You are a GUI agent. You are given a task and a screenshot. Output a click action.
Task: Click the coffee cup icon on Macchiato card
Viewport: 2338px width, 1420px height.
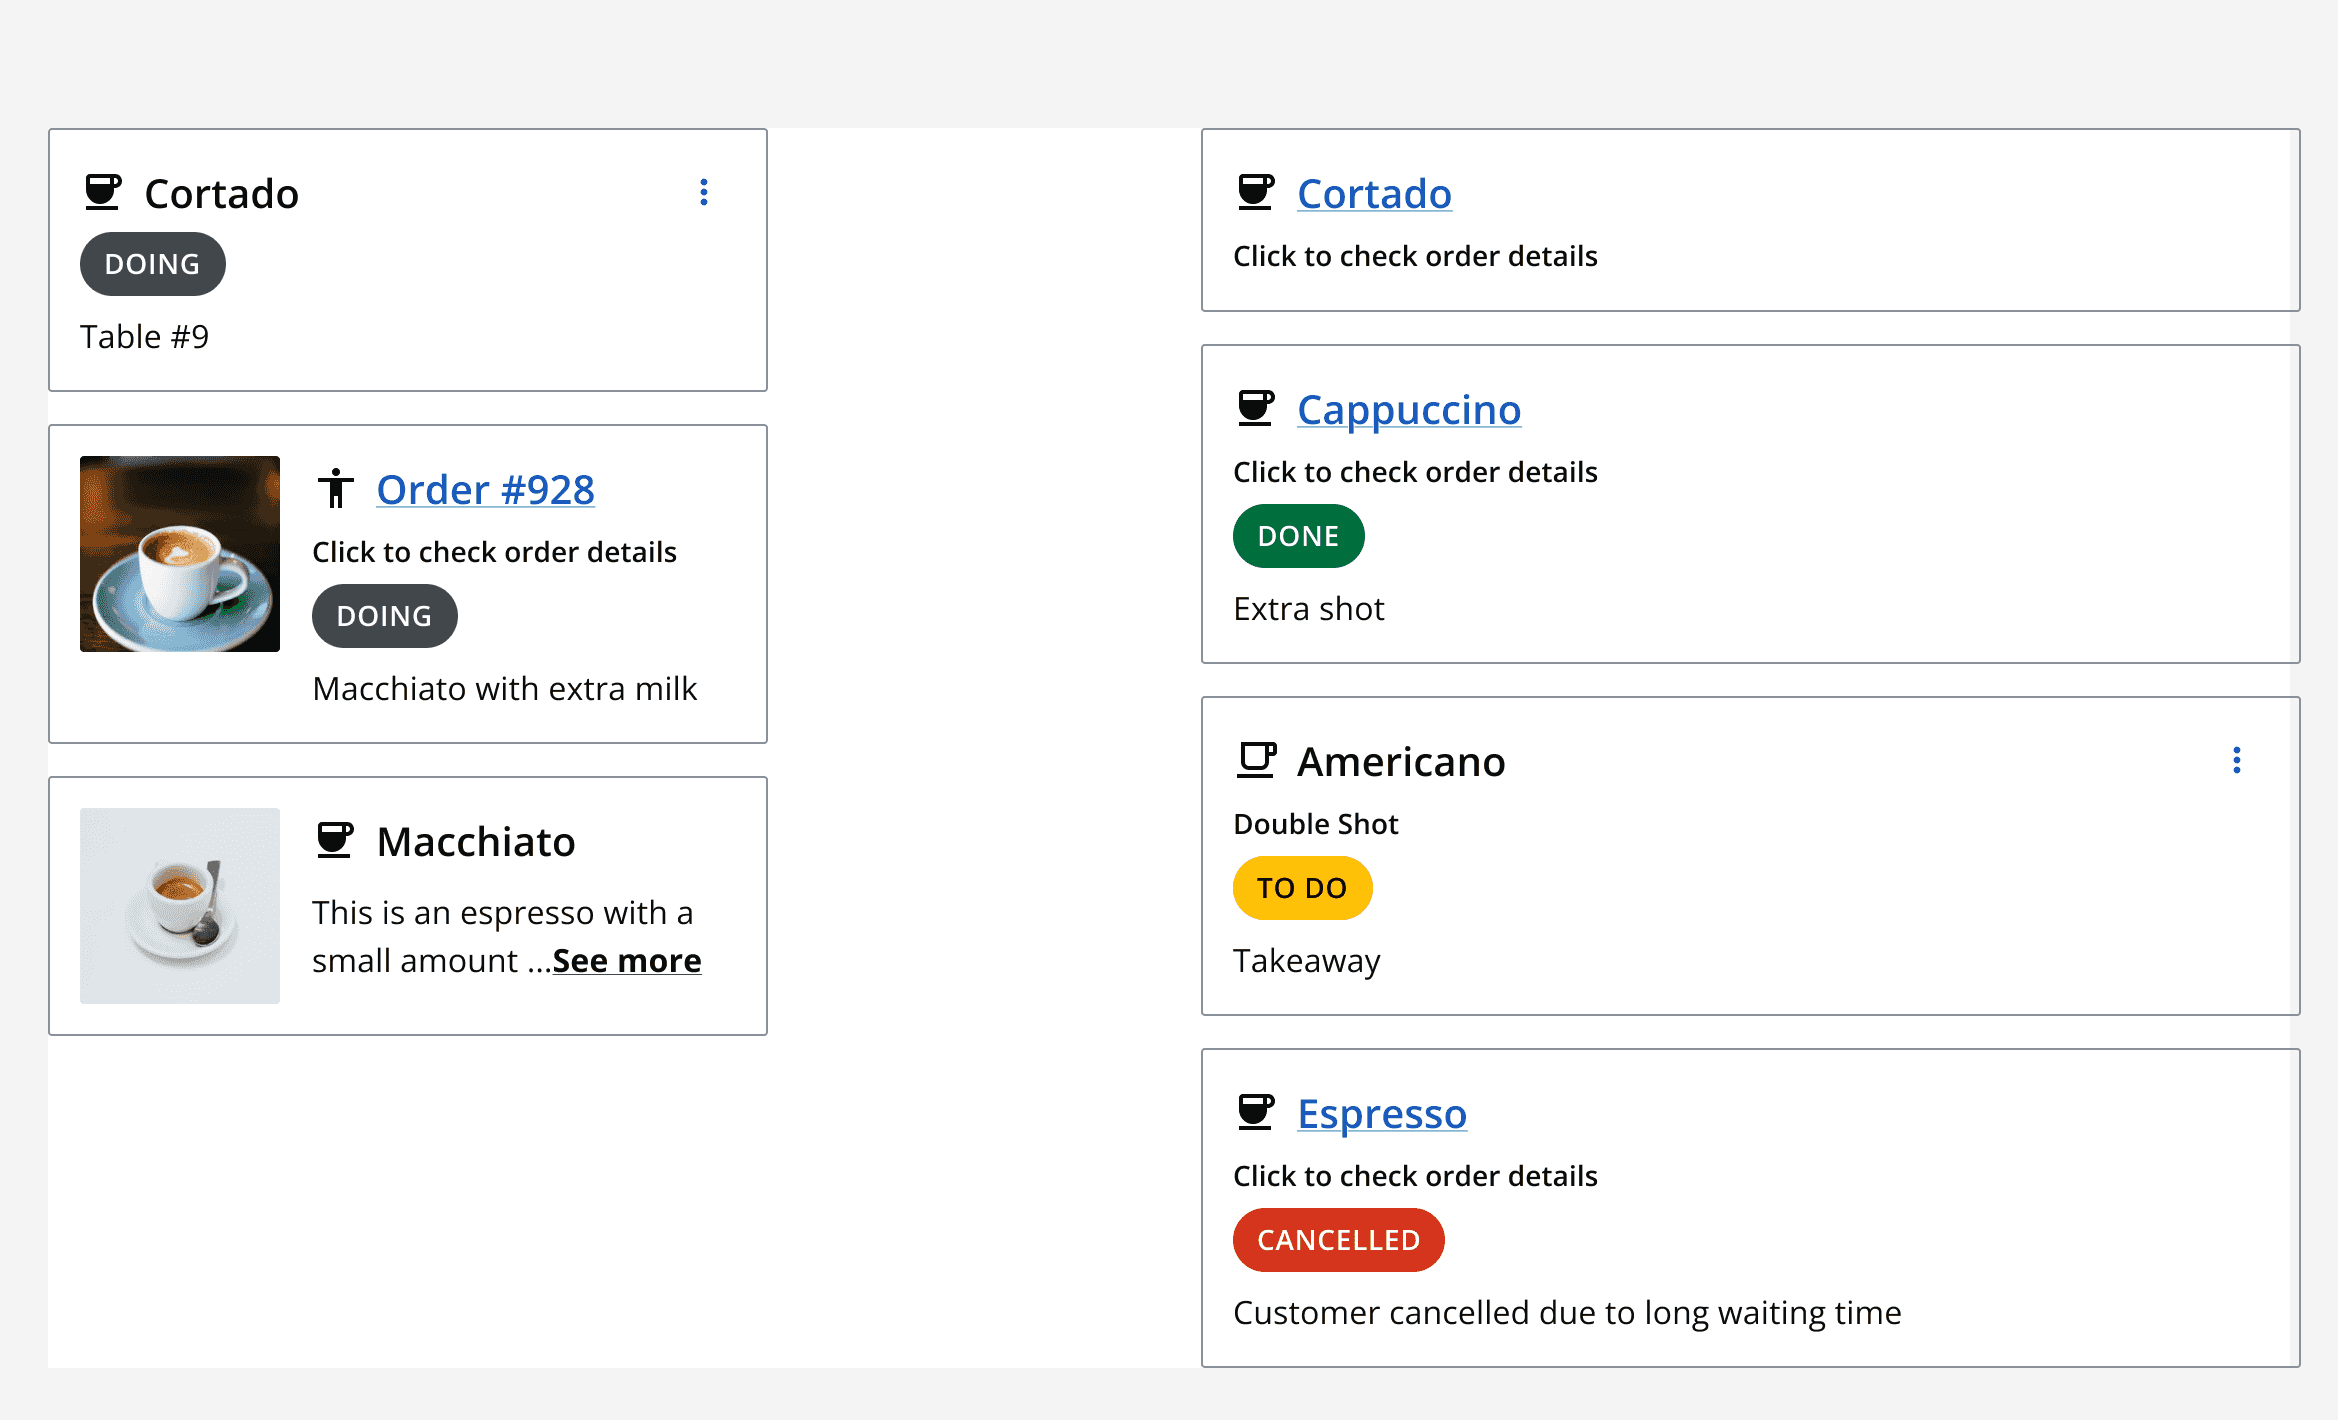pos(337,839)
